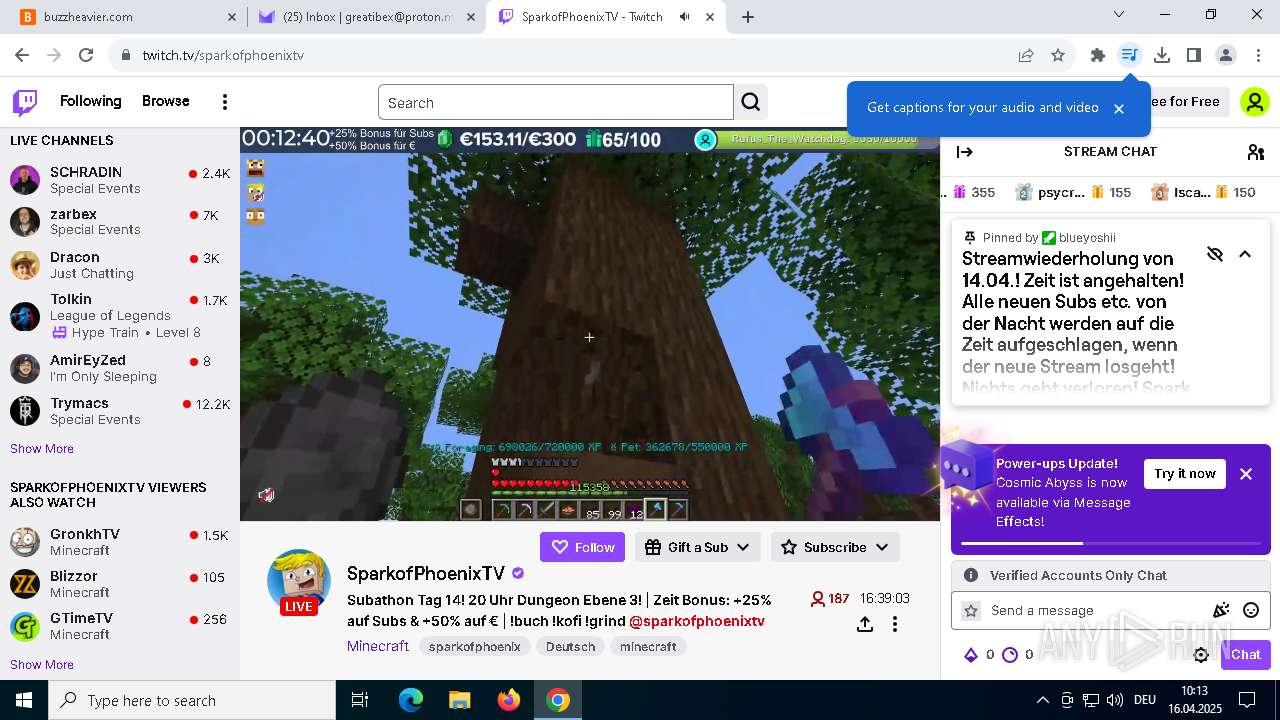Go to the Browse tab

166,101
